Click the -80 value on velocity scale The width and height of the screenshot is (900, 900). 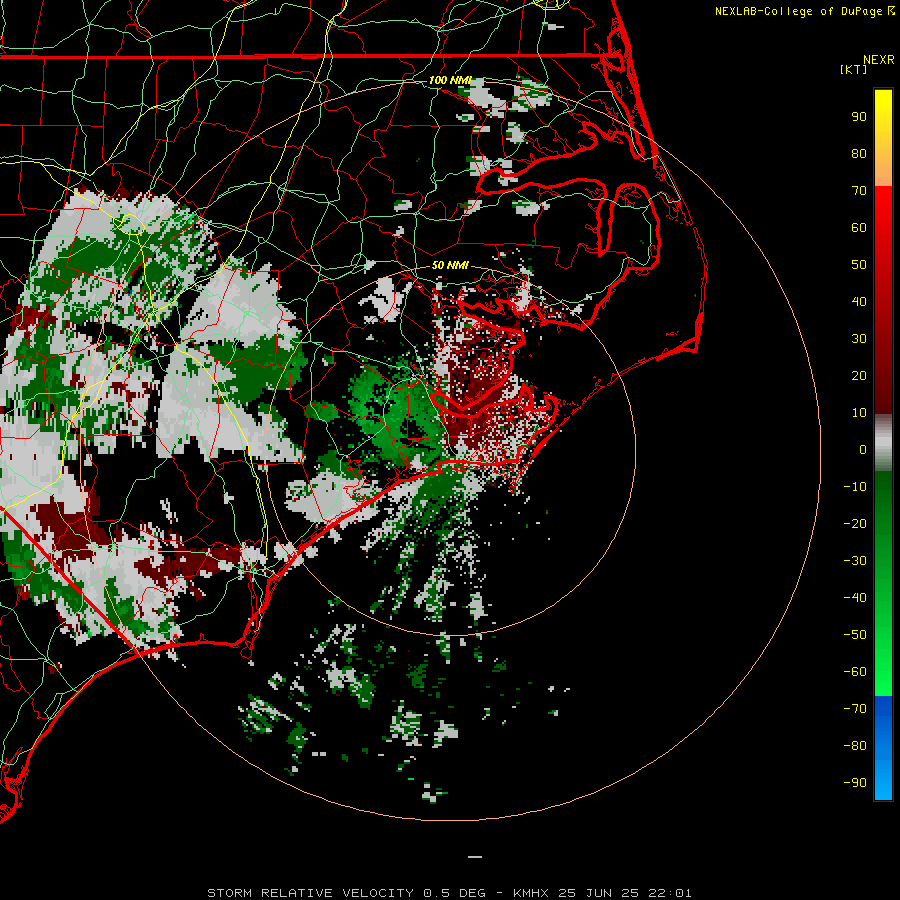pos(855,746)
